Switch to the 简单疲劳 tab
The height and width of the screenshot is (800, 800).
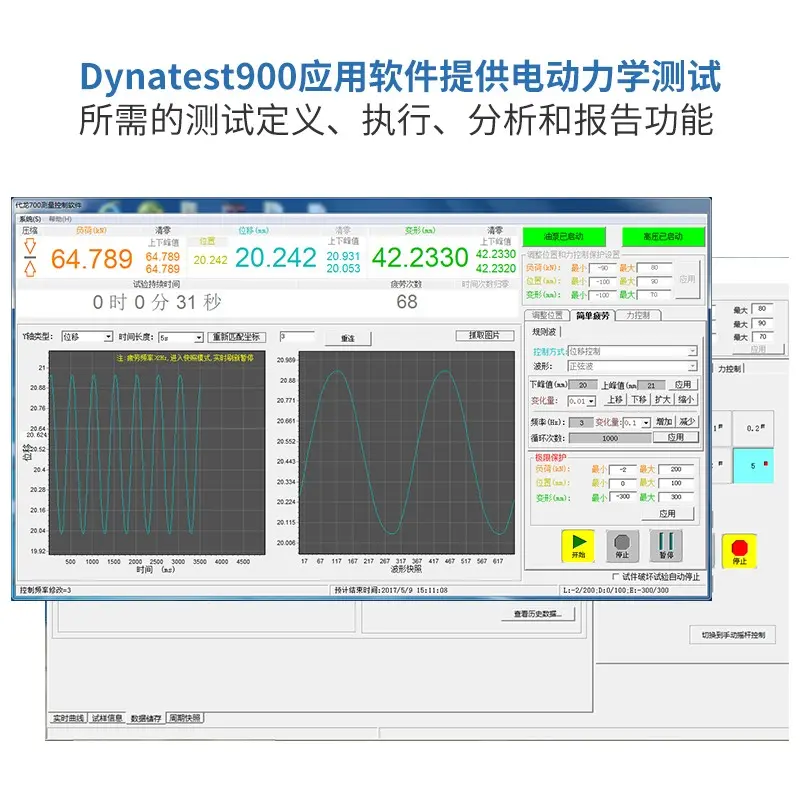click(x=592, y=315)
